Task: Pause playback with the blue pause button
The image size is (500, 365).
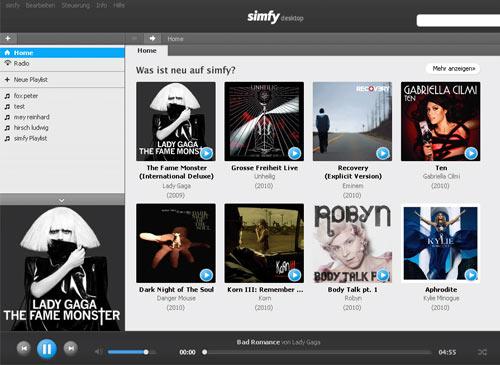Action: pyautogui.click(x=47, y=349)
